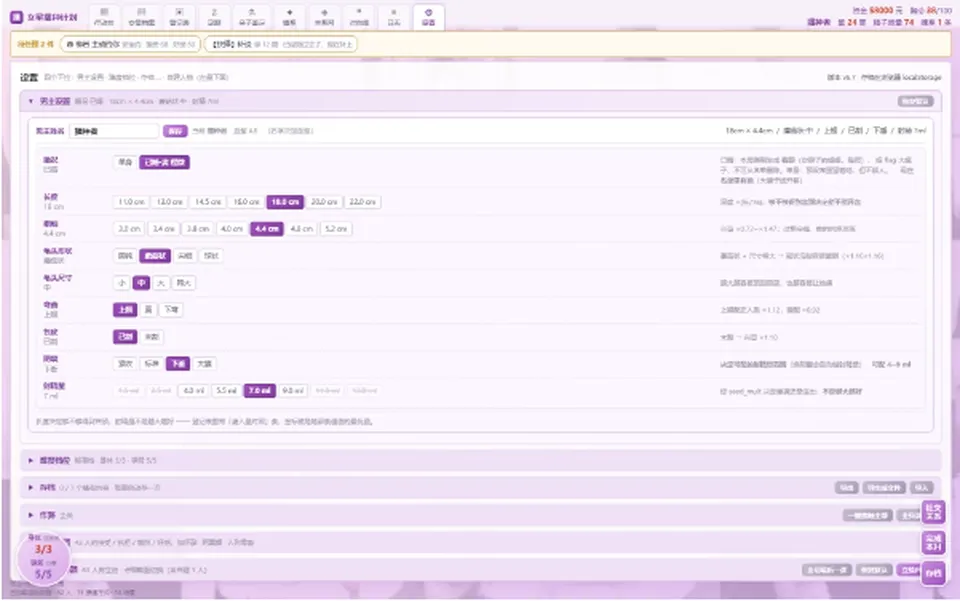Choose the 3.8 cm option
The width and height of the screenshot is (960, 601).
pyautogui.click(x=198, y=229)
